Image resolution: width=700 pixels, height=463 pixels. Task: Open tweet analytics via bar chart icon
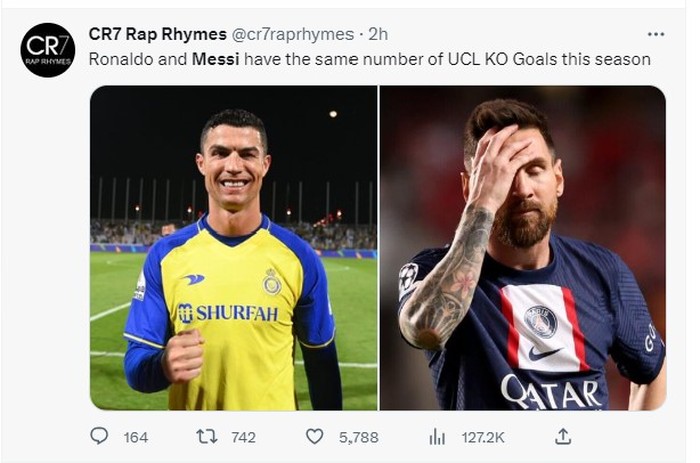(437, 437)
